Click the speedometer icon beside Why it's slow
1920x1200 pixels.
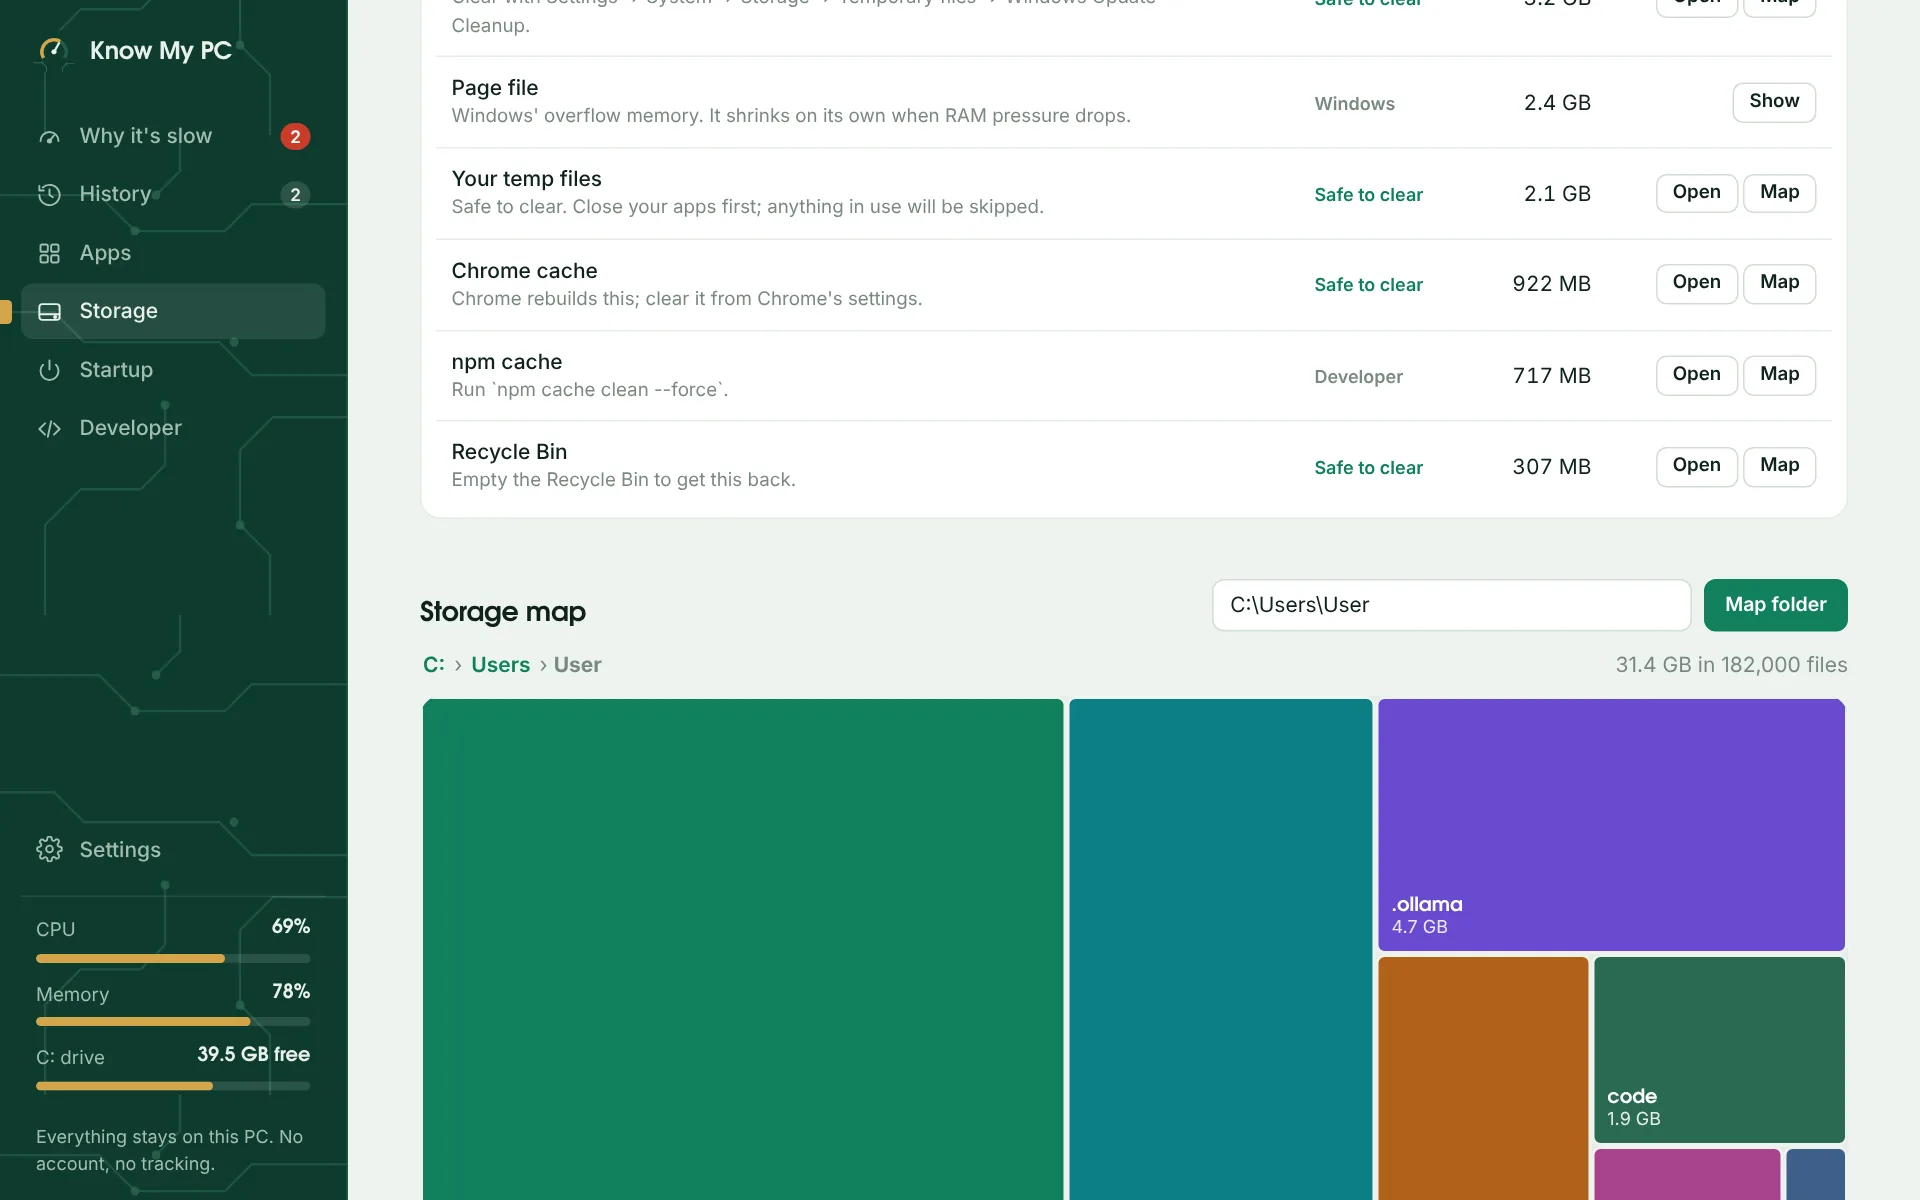(x=49, y=137)
